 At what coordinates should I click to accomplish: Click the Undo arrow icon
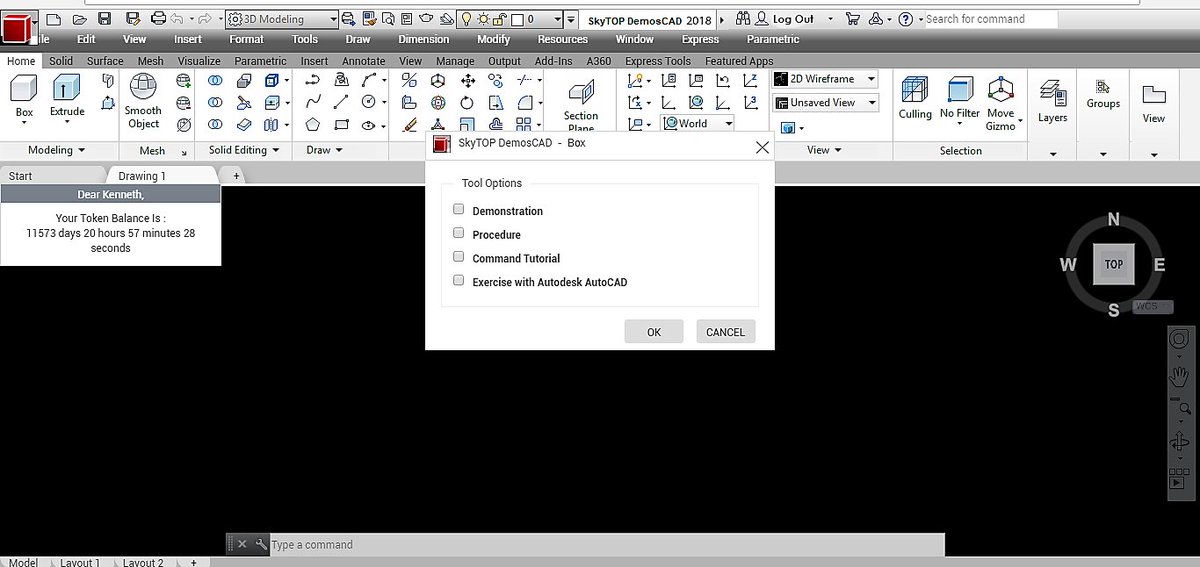[x=177, y=18]
